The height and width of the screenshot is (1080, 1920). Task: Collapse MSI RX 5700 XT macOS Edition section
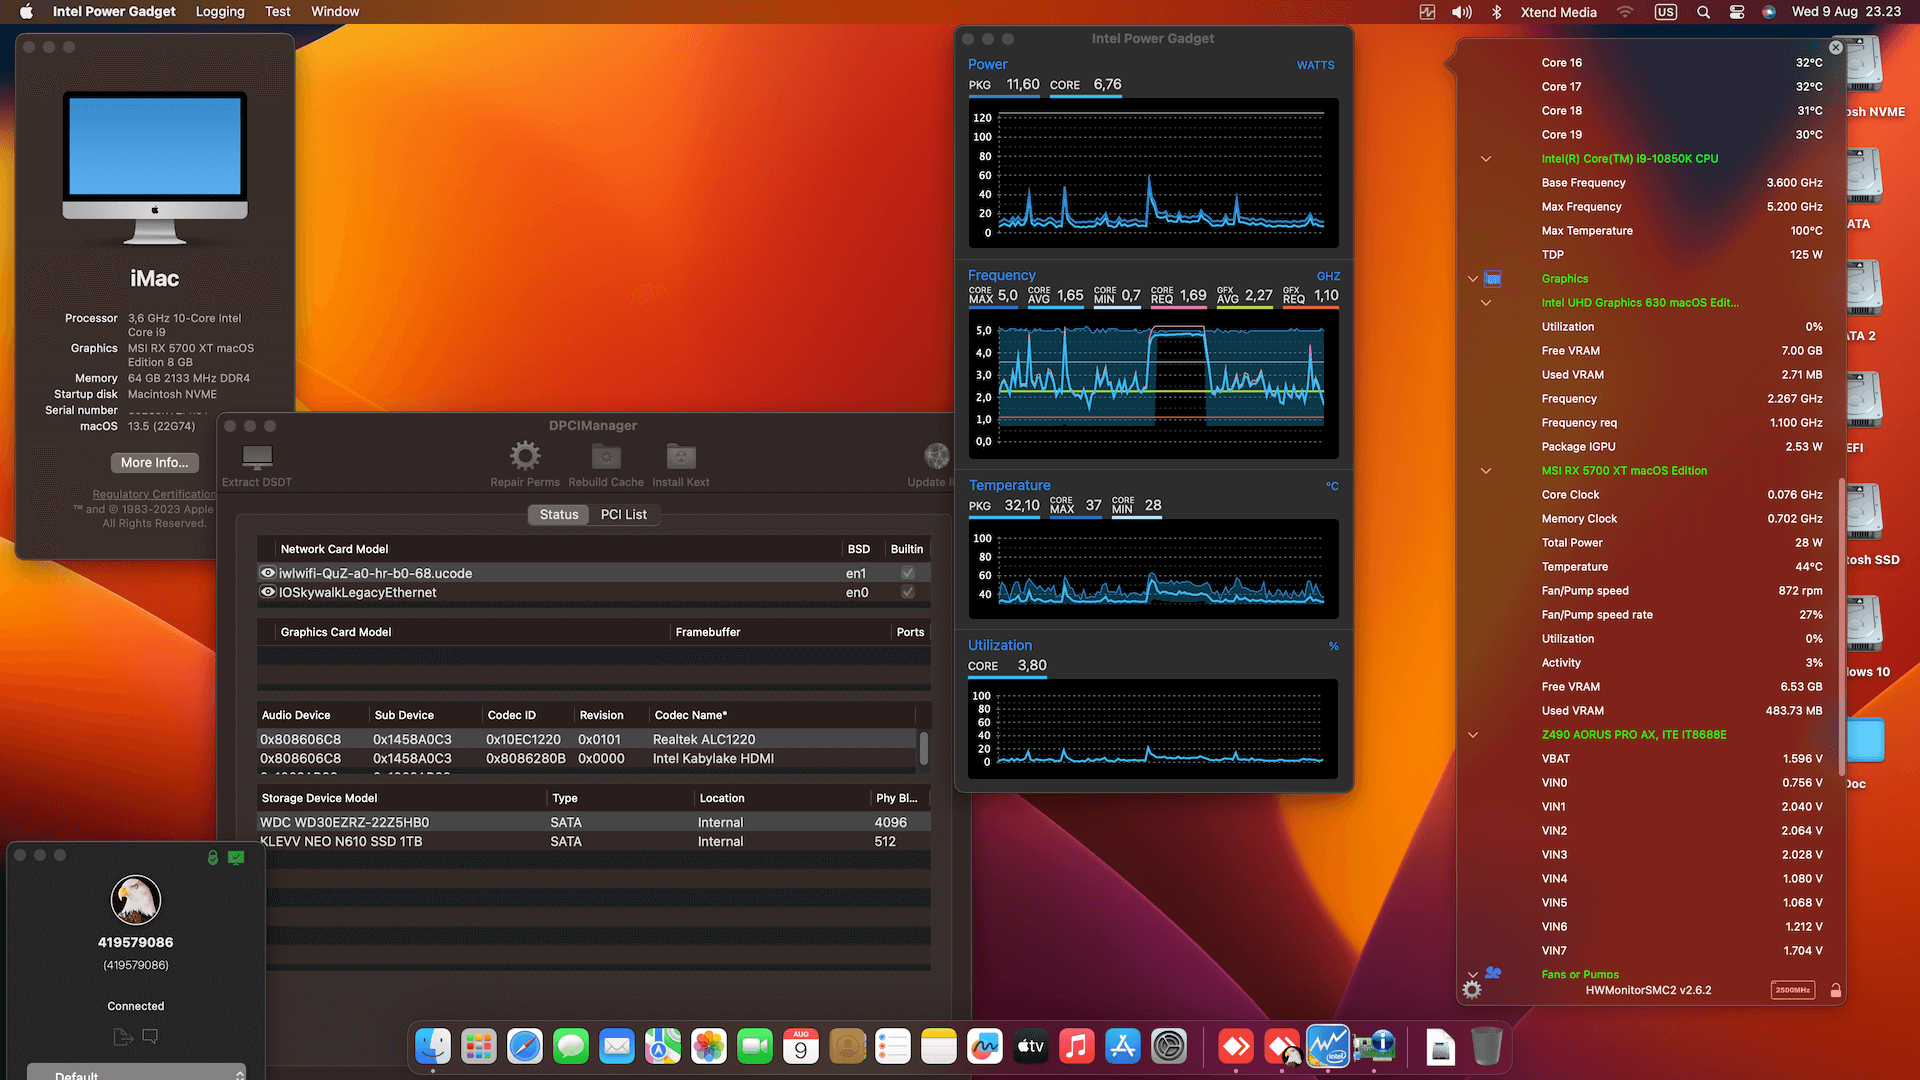[1486, 471]
